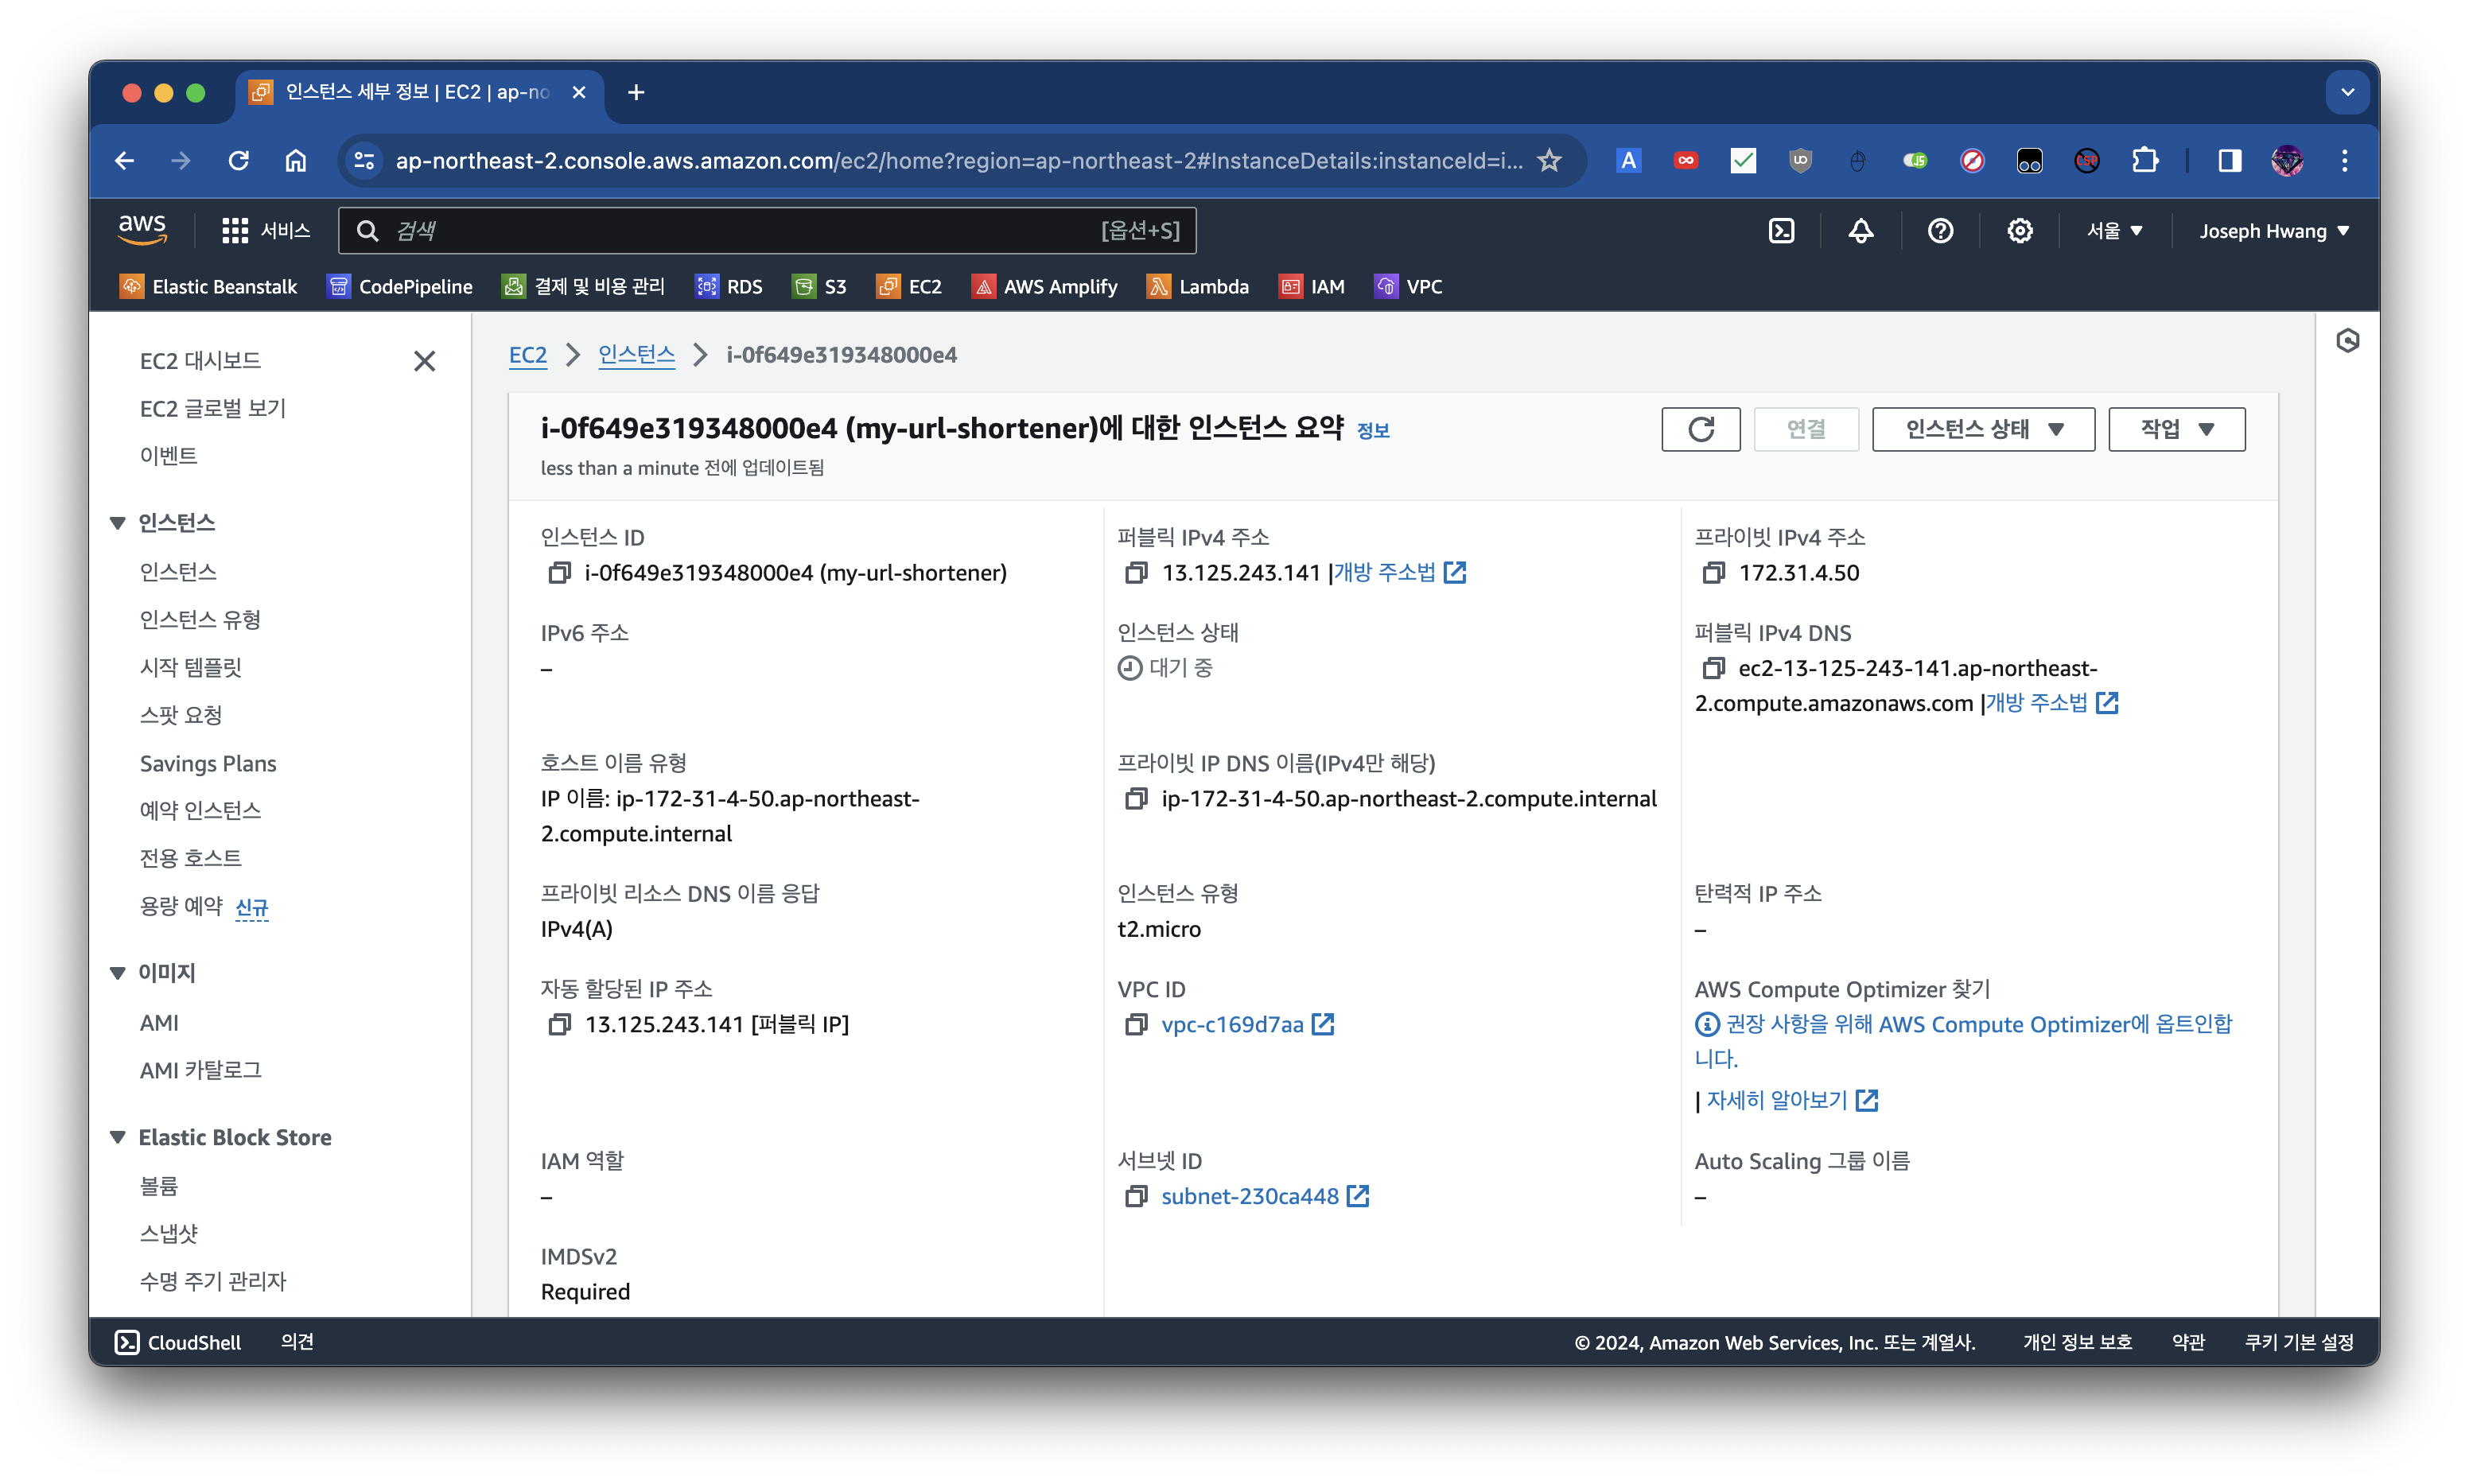Click the 정보 info link
The width and height of the screenshot is (2469, 1484).
click(1373, 430)
